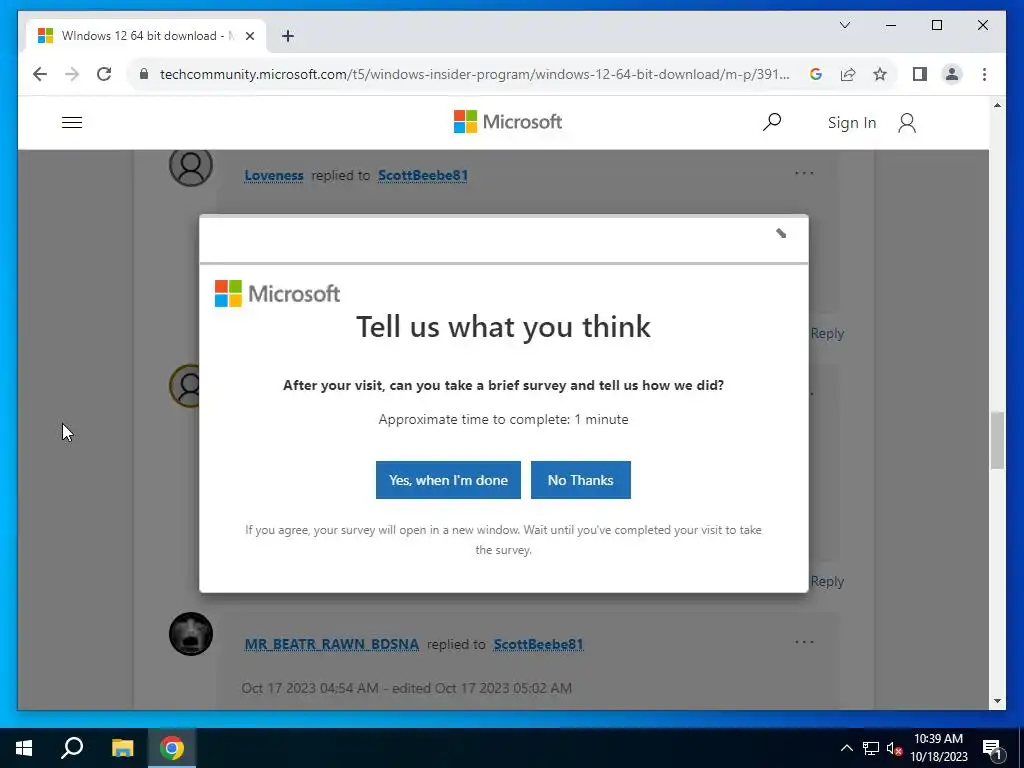This screenshot has height=768, width=1024.
Task: Click the site lock icon in address bar
Action: 144,74
